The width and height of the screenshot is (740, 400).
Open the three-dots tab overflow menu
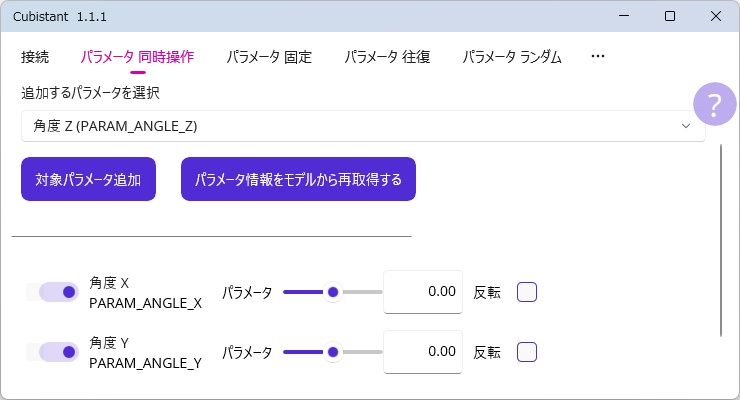click(x=598, y=57)
